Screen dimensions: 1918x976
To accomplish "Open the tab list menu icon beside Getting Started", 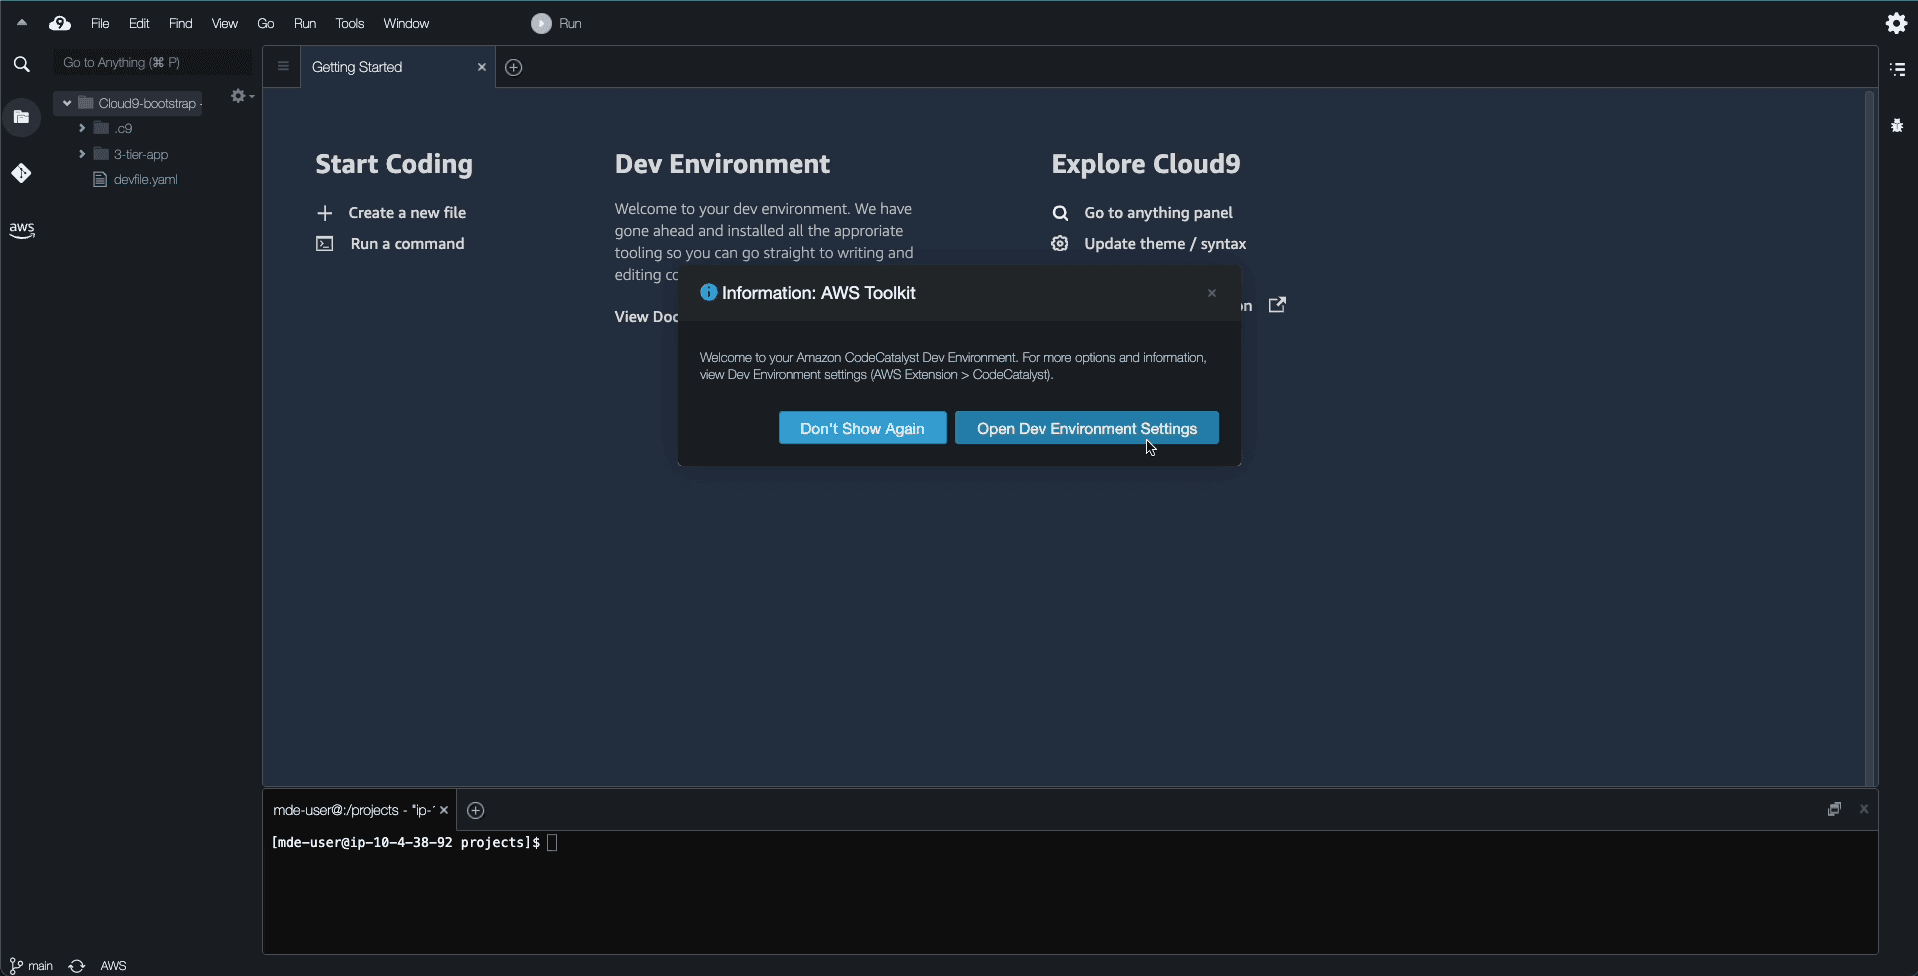I will pyautogui.click(x=283, y=67).
